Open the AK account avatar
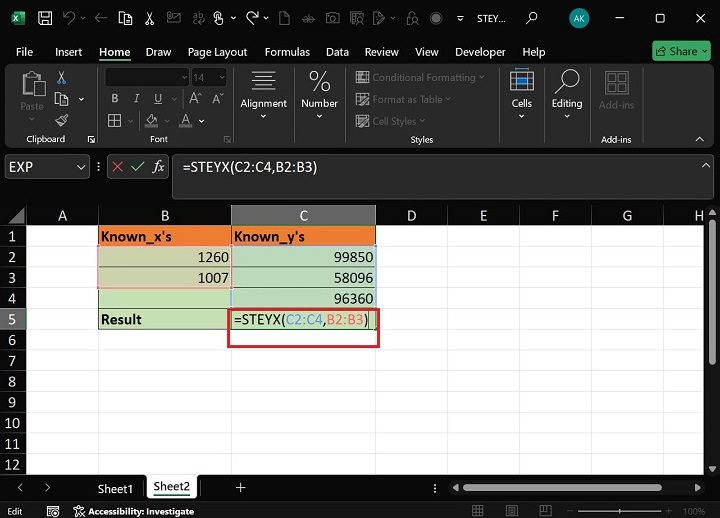Image resolution: width=720 pixels, height=518 pixels. tap(579, 18)
